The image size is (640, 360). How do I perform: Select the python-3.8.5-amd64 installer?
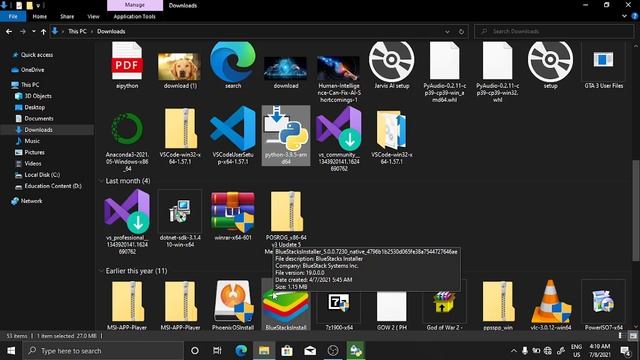(286, 136)
